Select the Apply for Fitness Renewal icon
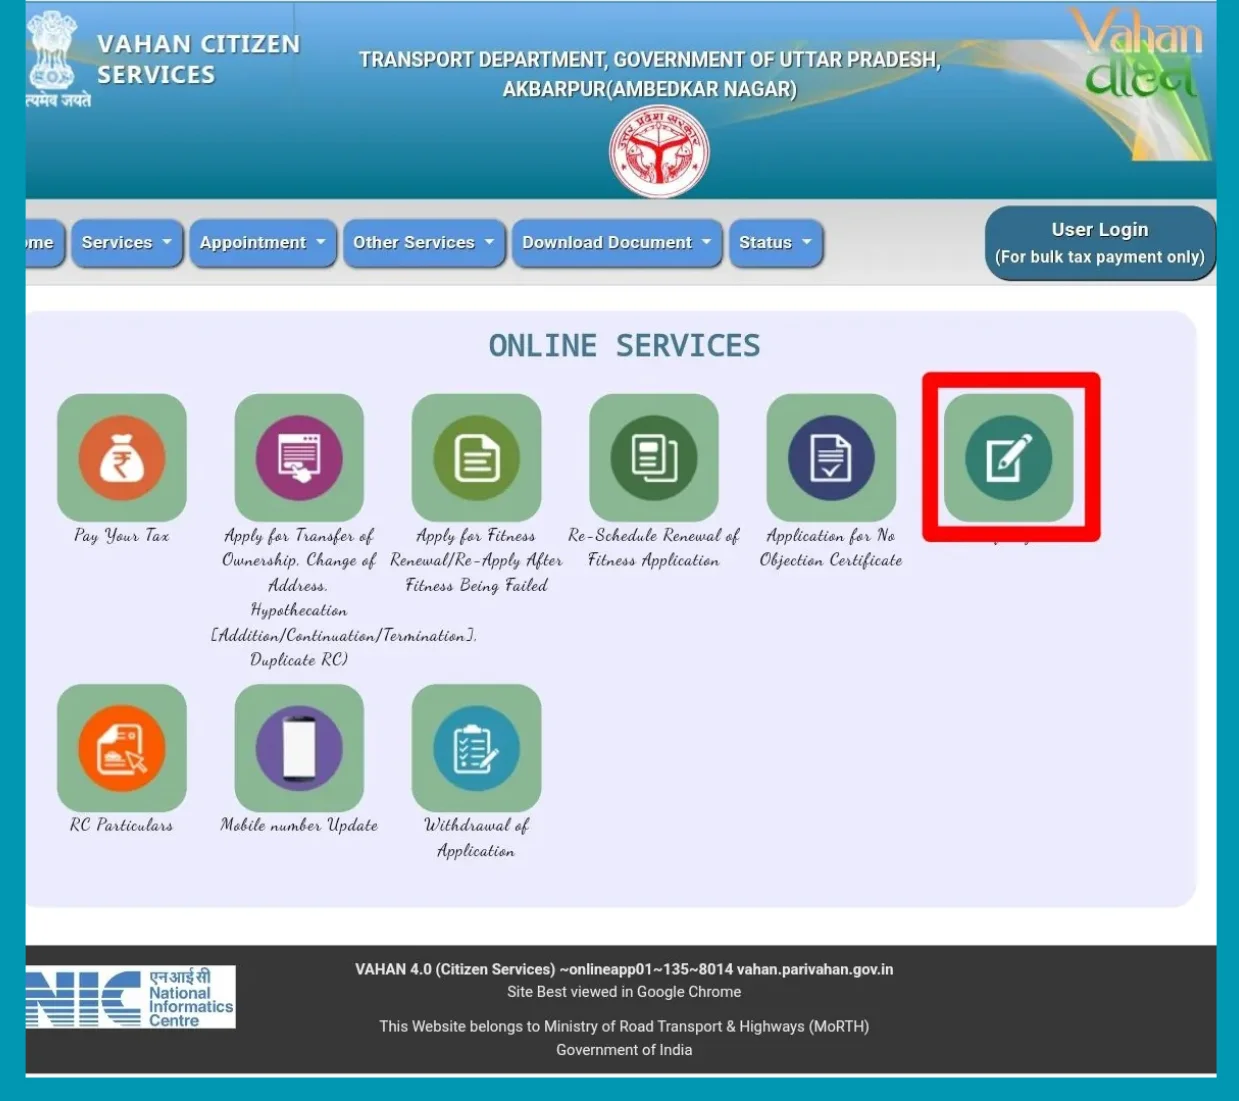The width and height of the screenshot is (1239, 1101). click(x=476, y=458)
